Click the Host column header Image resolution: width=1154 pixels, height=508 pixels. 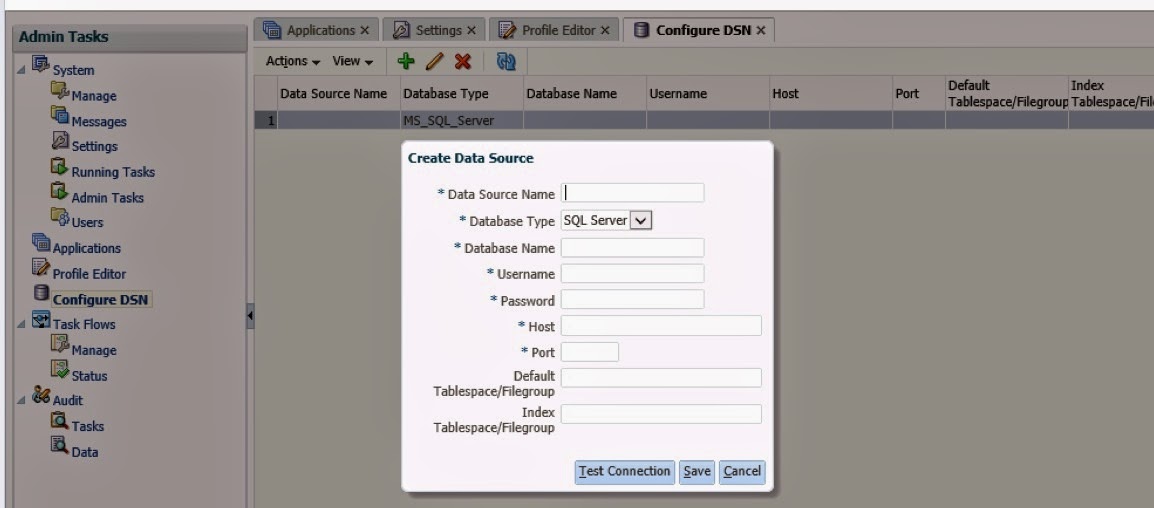831,94
